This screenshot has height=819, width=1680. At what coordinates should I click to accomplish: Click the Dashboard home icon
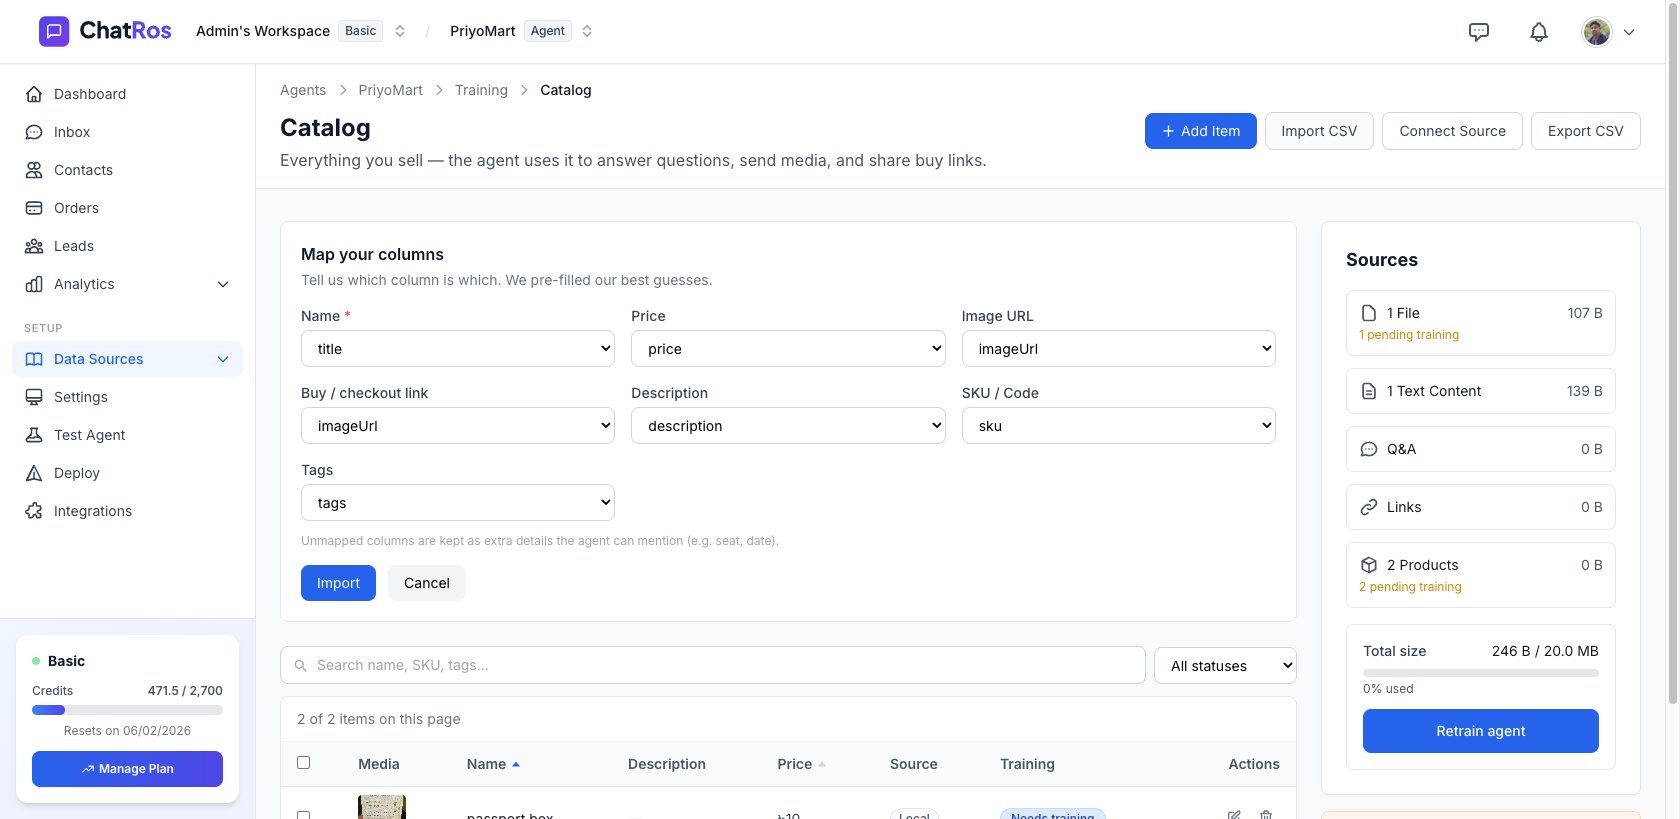[34, 94]
